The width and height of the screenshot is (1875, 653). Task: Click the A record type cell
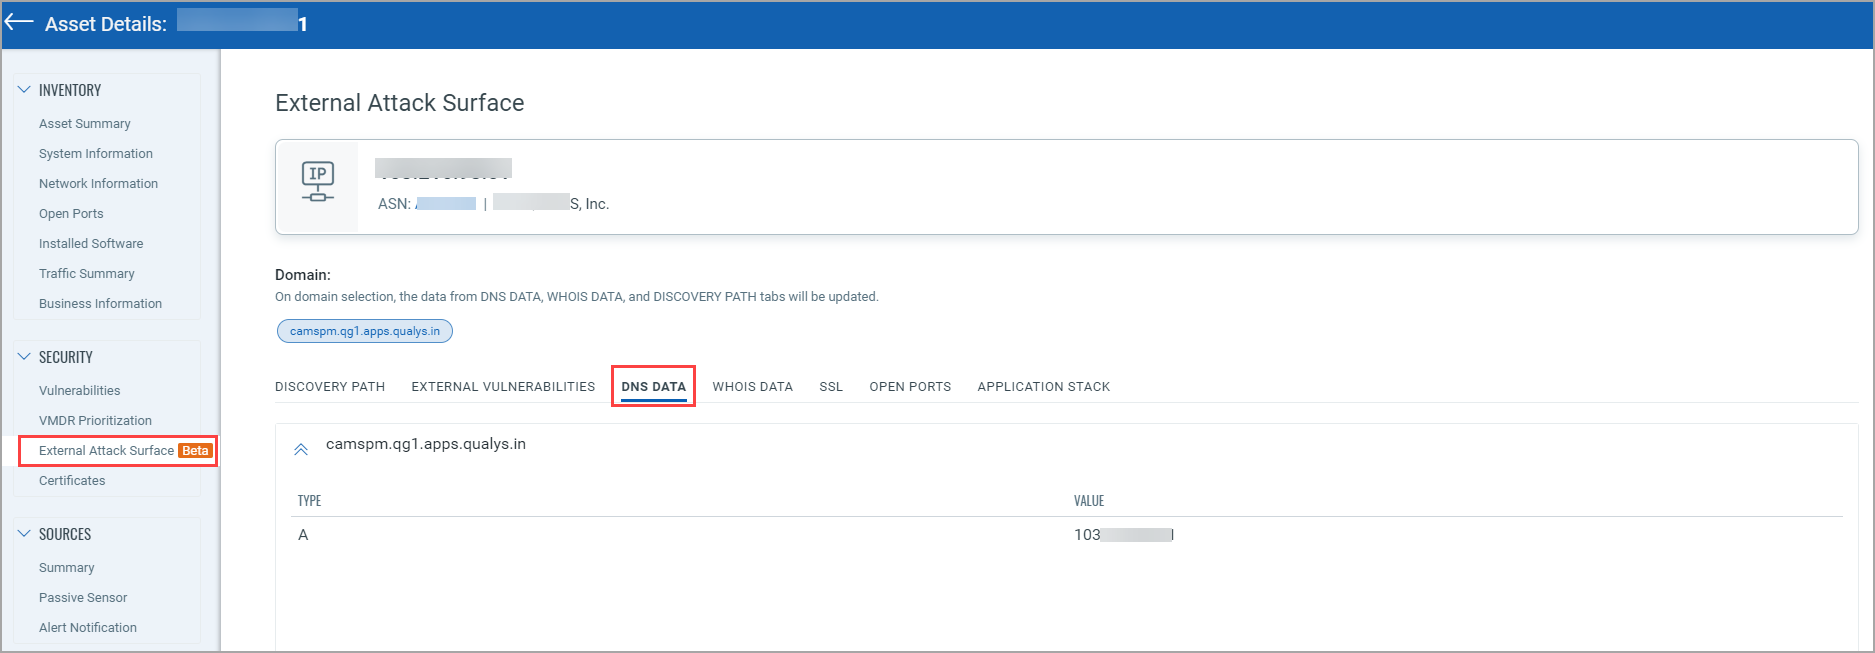pyautogui.click(x=303, y=535)
